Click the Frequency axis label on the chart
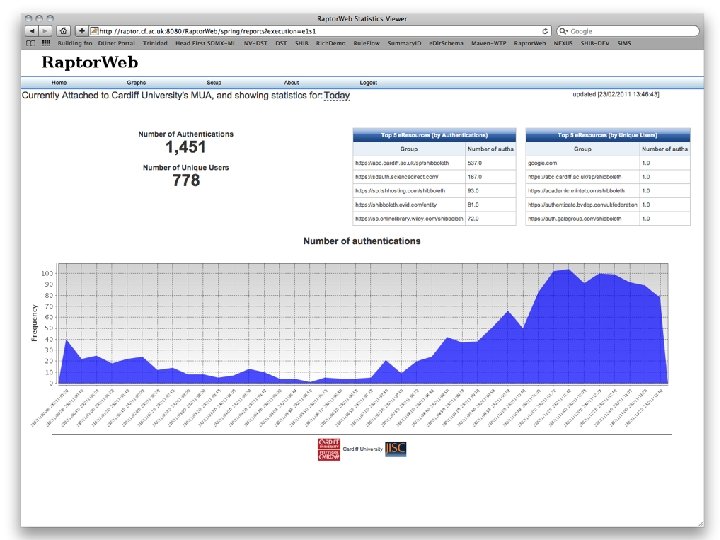 [34, 323]
